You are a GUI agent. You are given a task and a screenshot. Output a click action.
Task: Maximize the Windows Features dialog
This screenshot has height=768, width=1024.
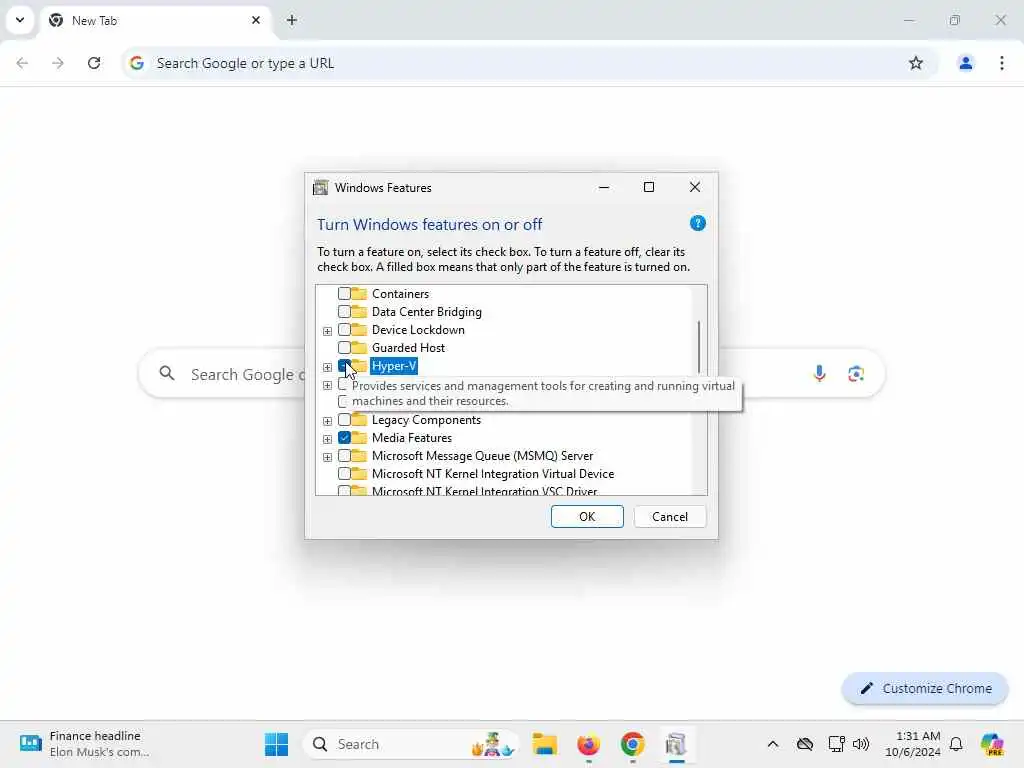click(x=648, y=187)
